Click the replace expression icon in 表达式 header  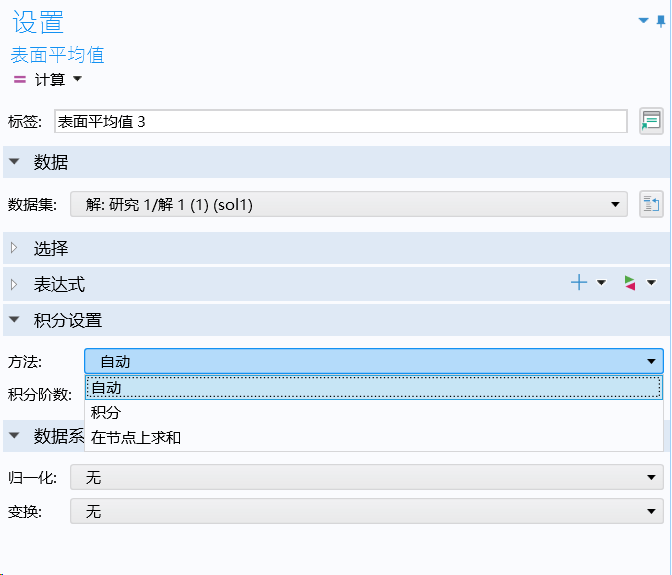click(629, 284)
